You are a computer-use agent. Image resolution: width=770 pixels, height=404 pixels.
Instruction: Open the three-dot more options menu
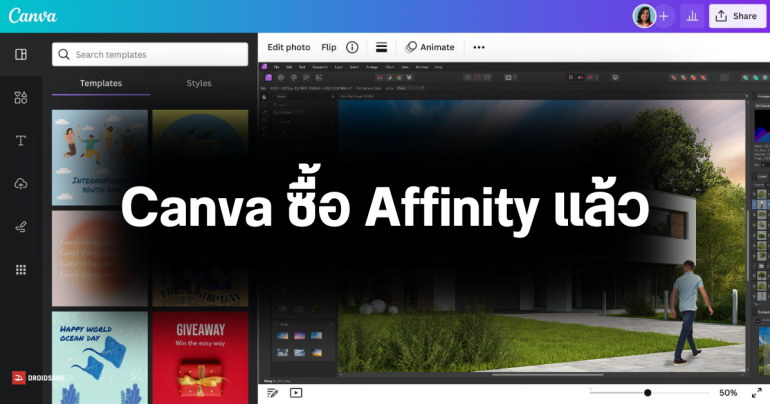[x=479, y=47]
